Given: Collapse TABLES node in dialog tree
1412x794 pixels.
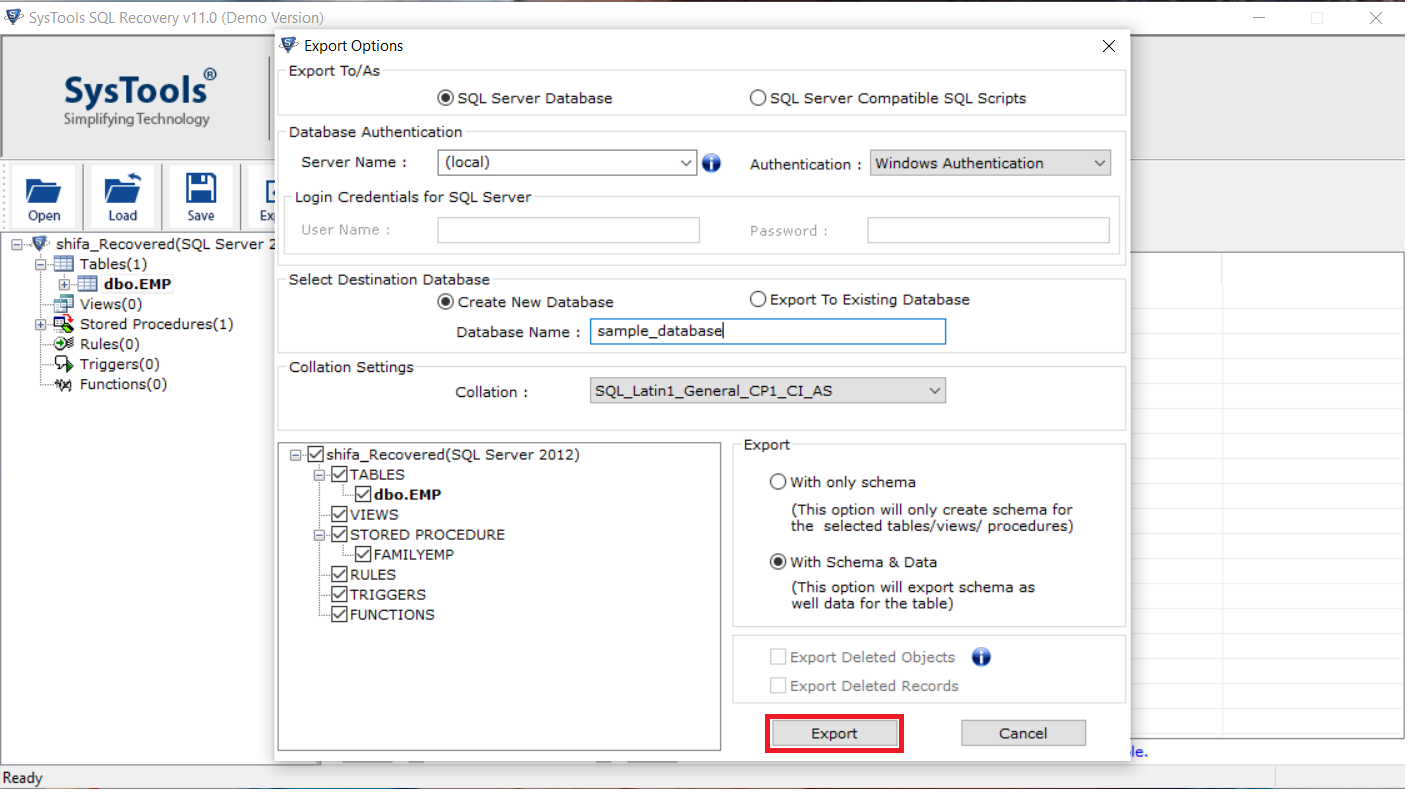Looking at the screenshot, I should pos(320,475).
